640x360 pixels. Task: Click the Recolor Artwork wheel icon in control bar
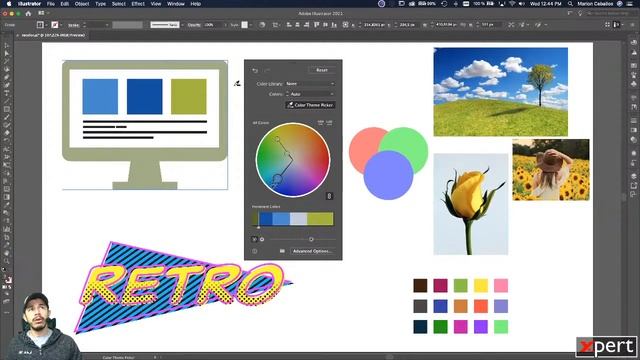click(x=262, y=25)
